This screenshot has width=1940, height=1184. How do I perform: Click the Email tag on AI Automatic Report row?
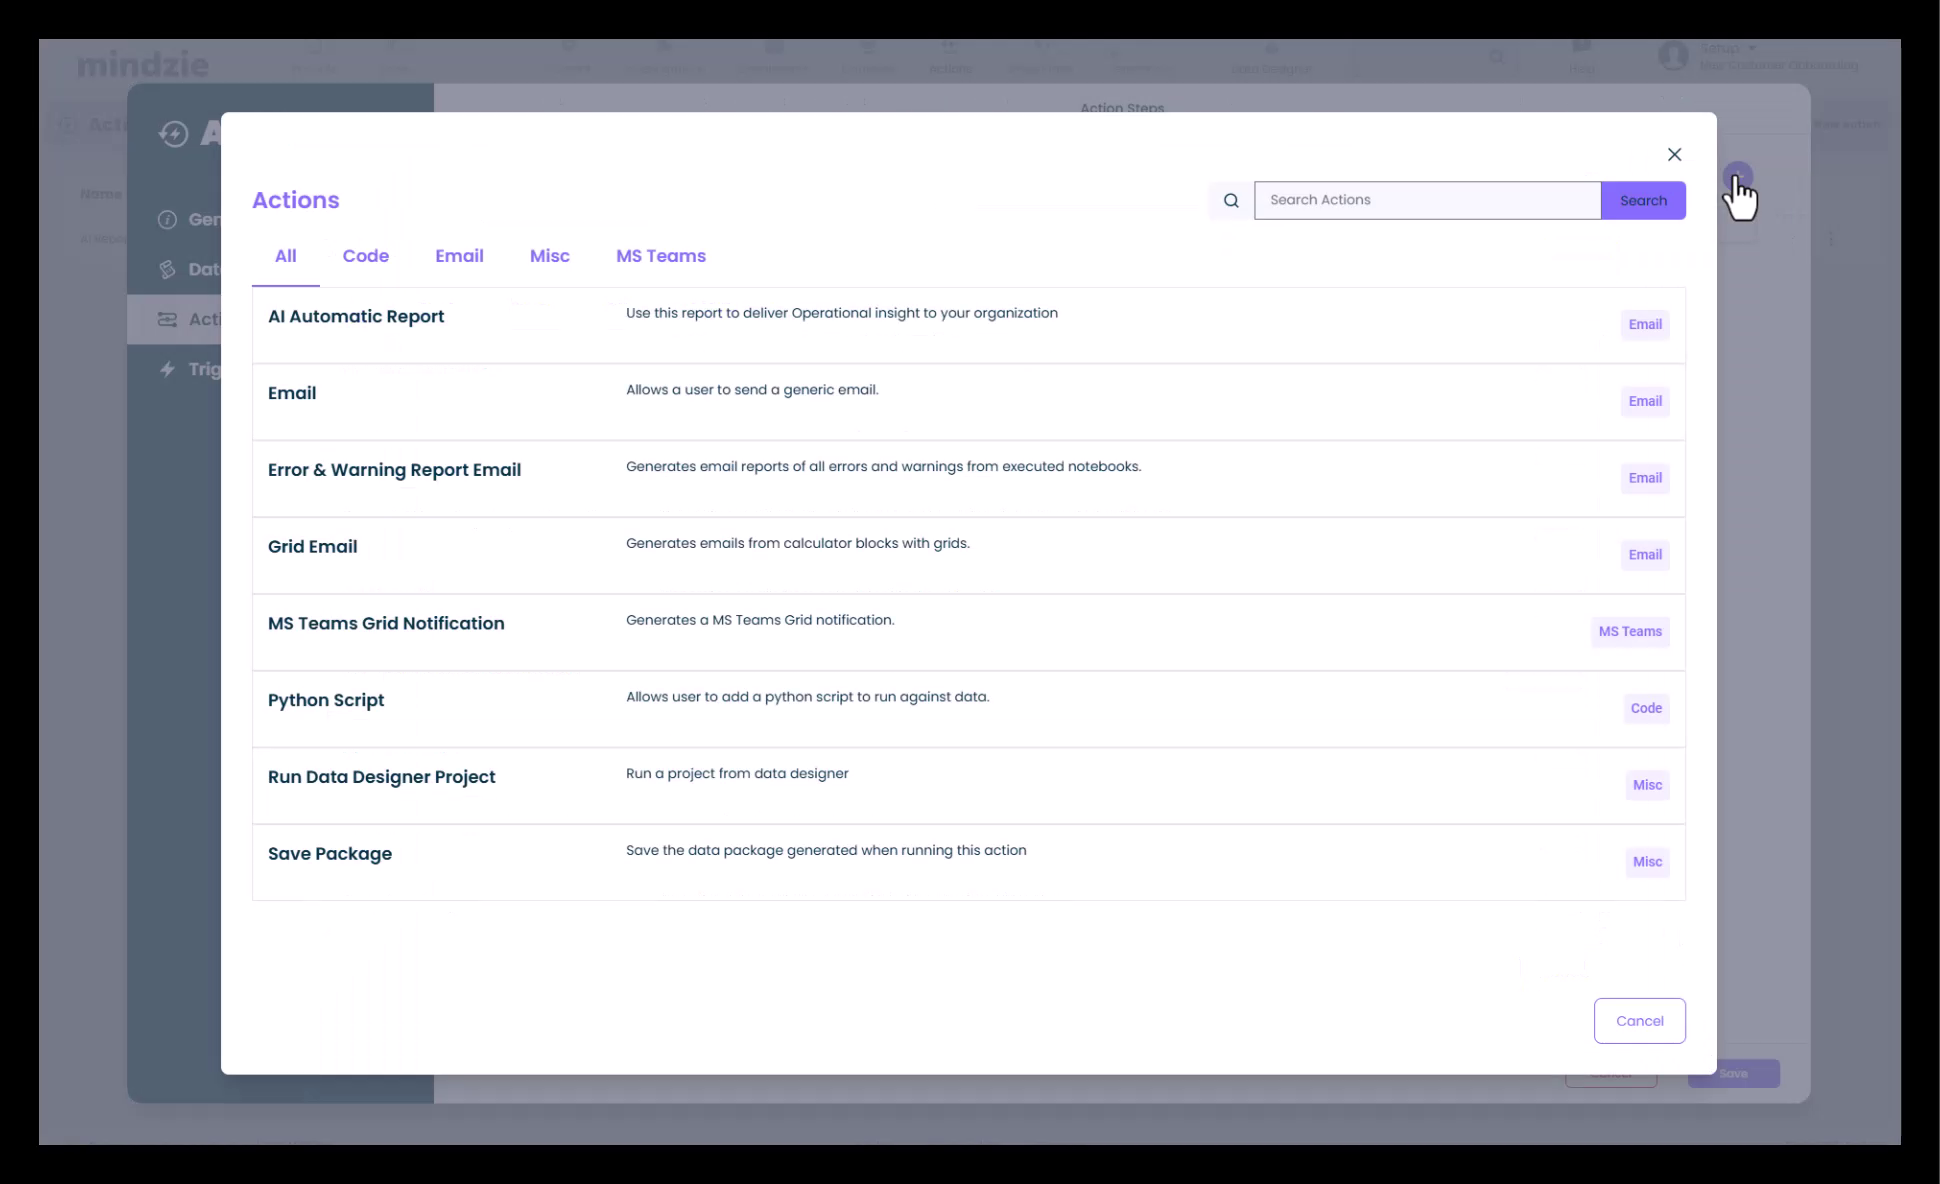[1645, 325]
